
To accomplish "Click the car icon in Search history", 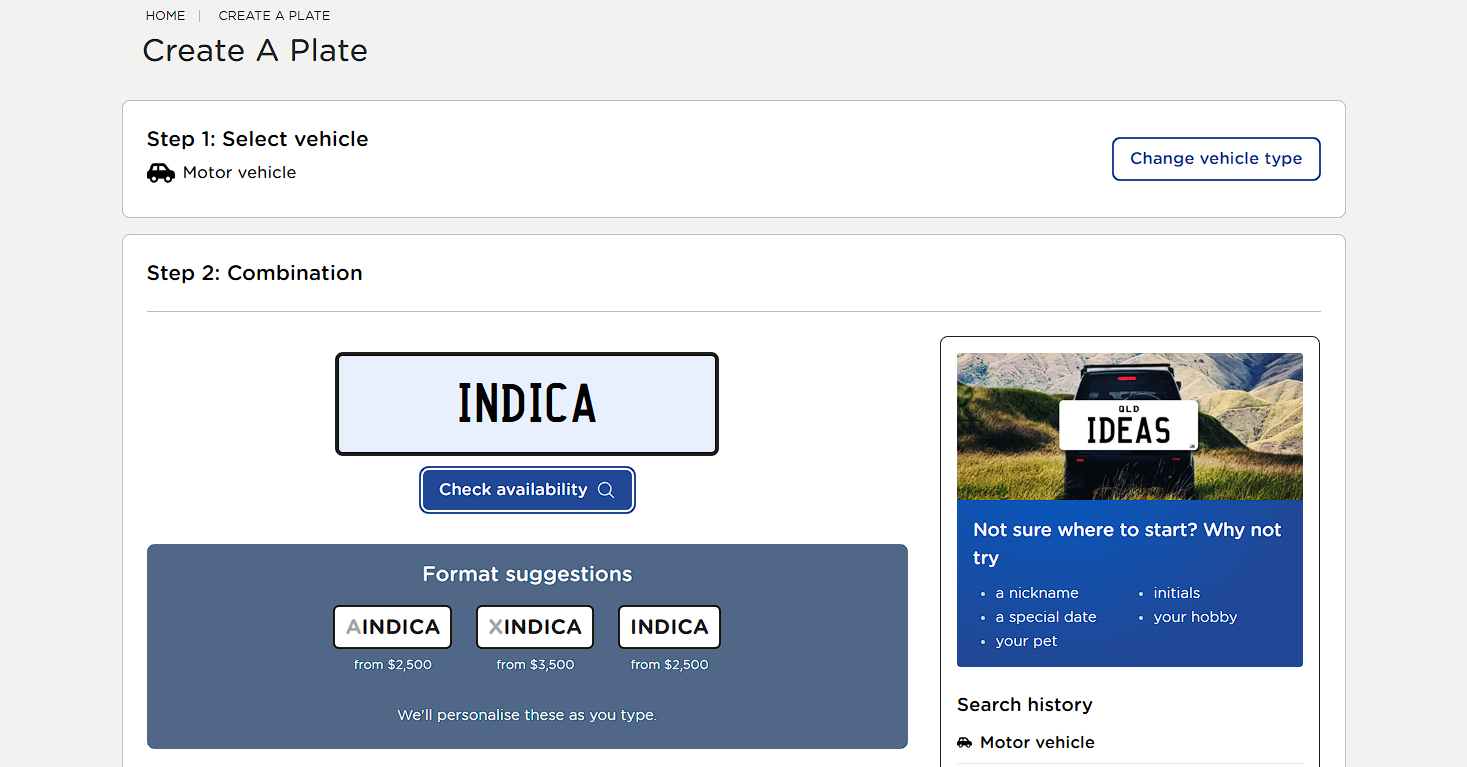I will click(964, 743).
